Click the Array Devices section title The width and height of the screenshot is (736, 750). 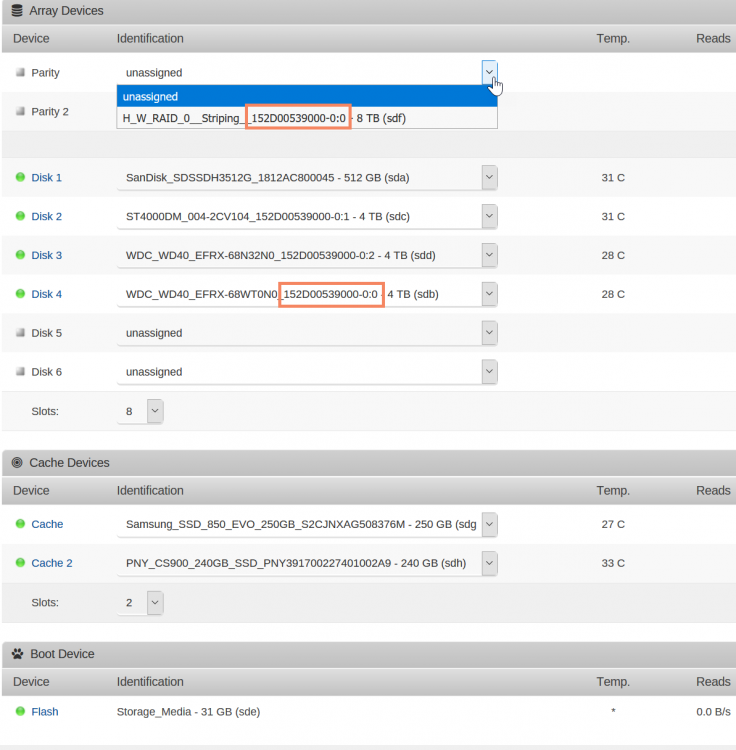pos(66,11)
